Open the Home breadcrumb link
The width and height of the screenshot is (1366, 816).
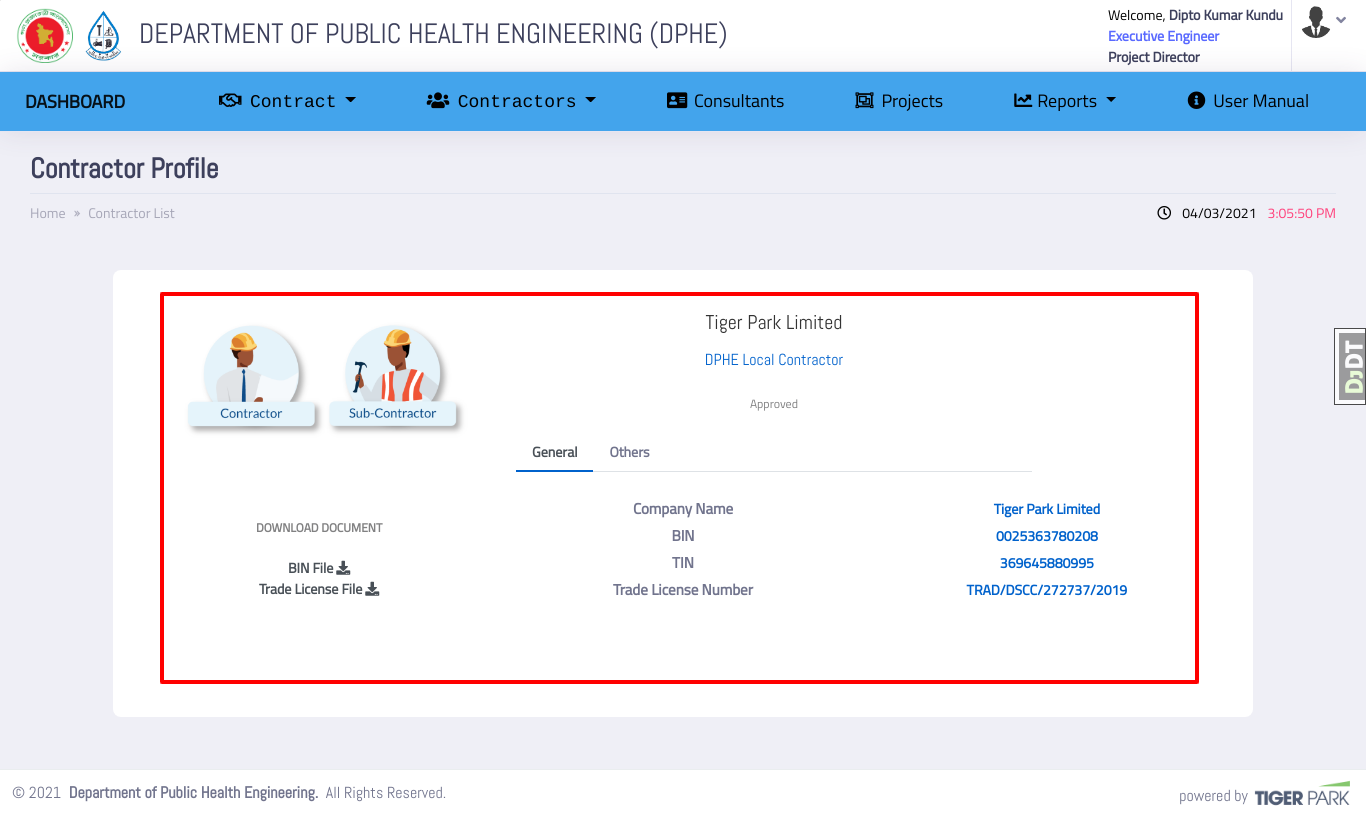47,213
